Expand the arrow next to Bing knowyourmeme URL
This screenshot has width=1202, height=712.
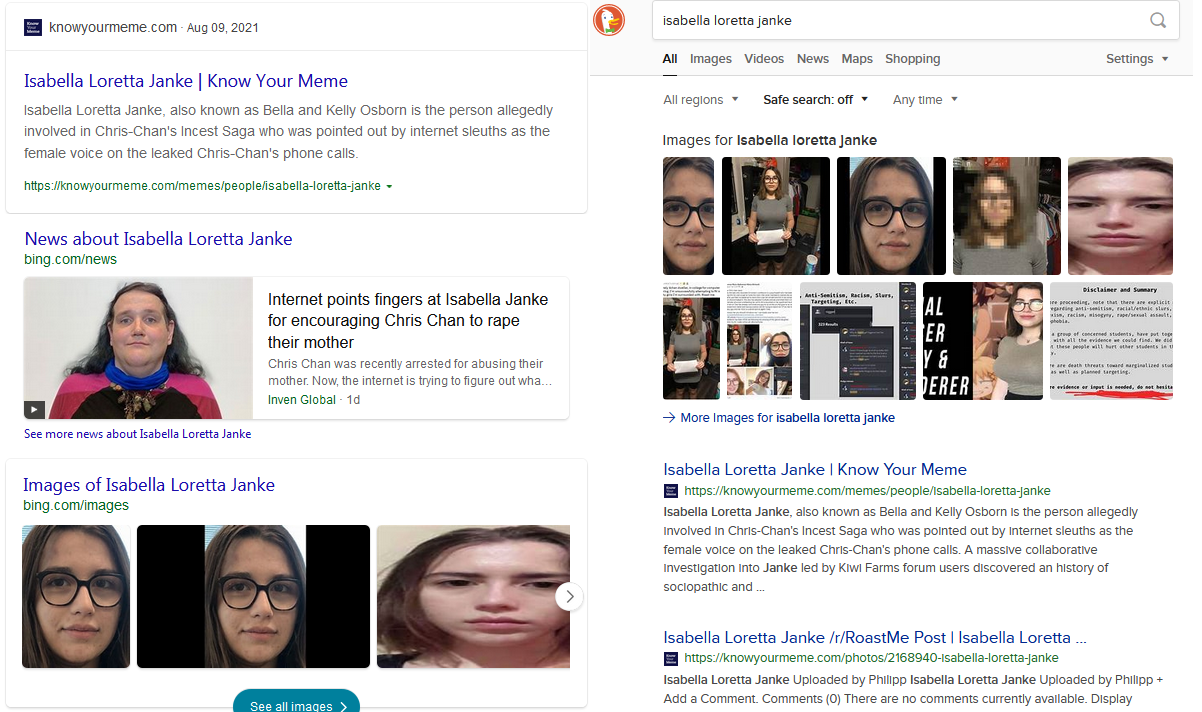tap(389, 187)
